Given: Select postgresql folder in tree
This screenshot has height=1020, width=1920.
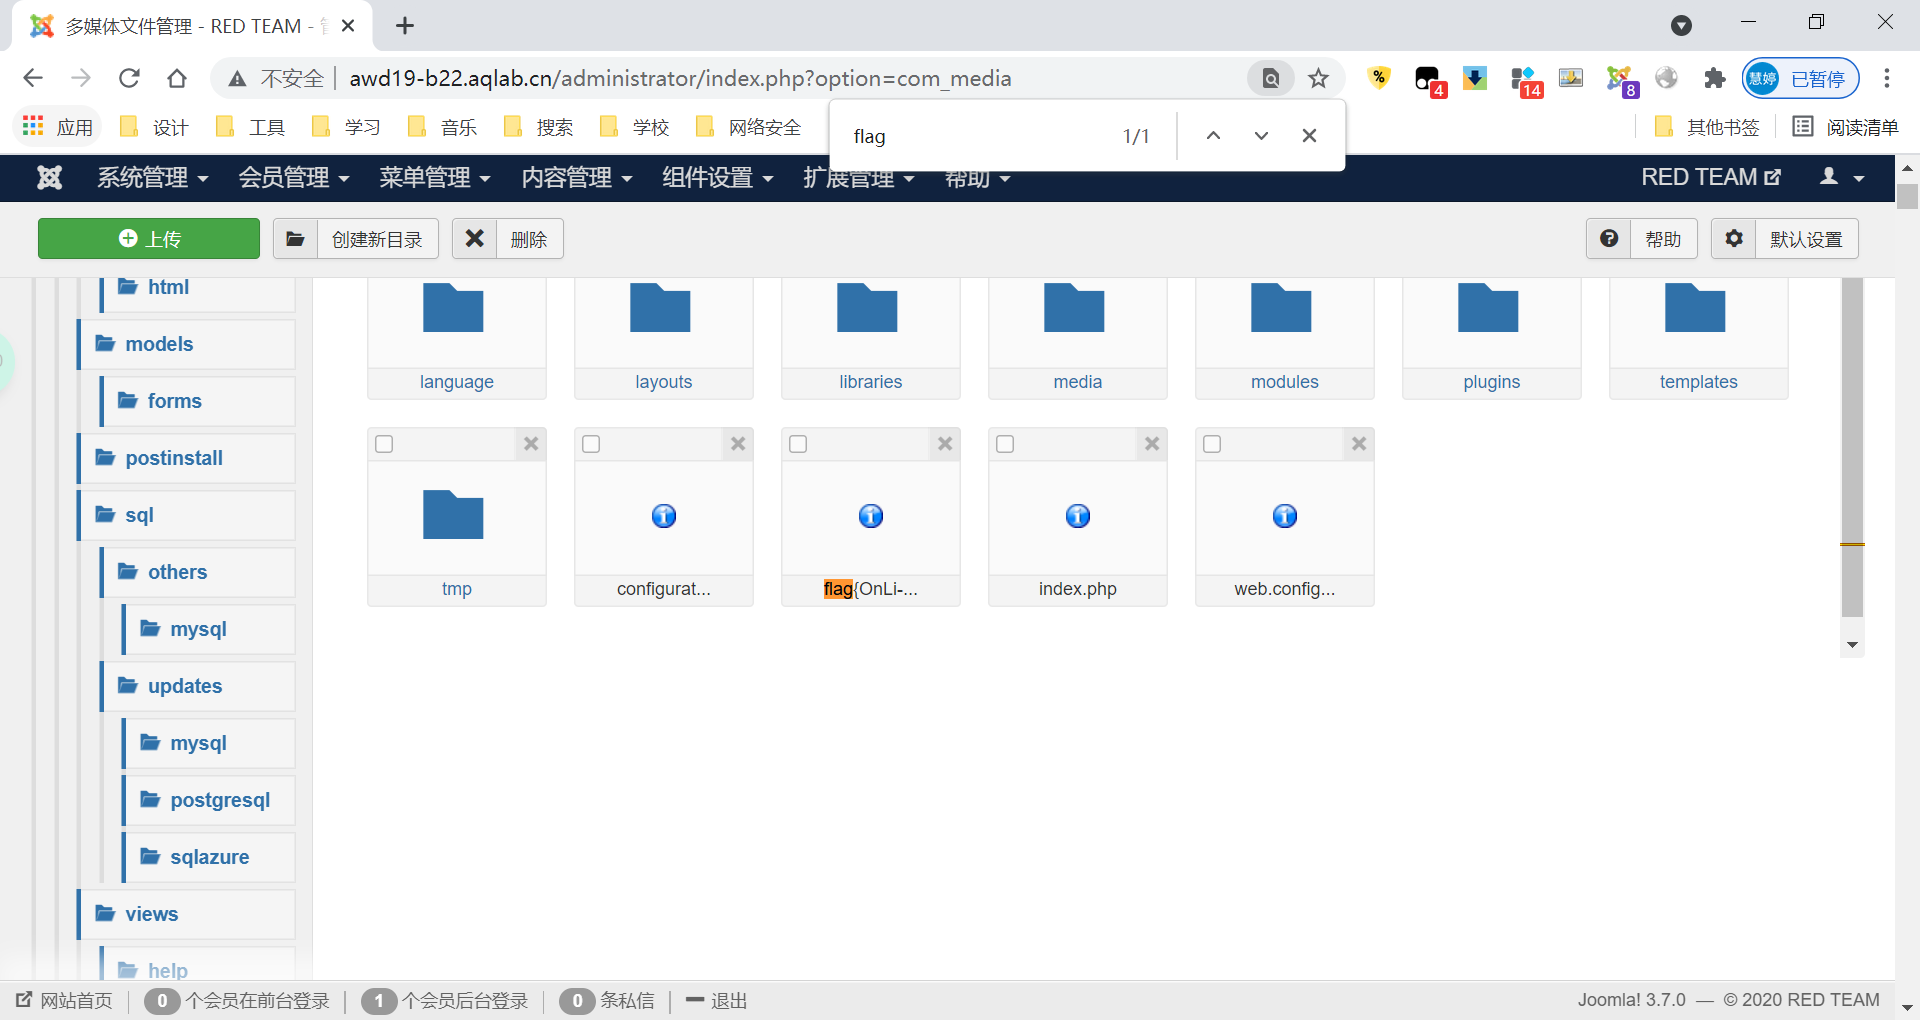Looking at the screenshot, I should 209,800.
